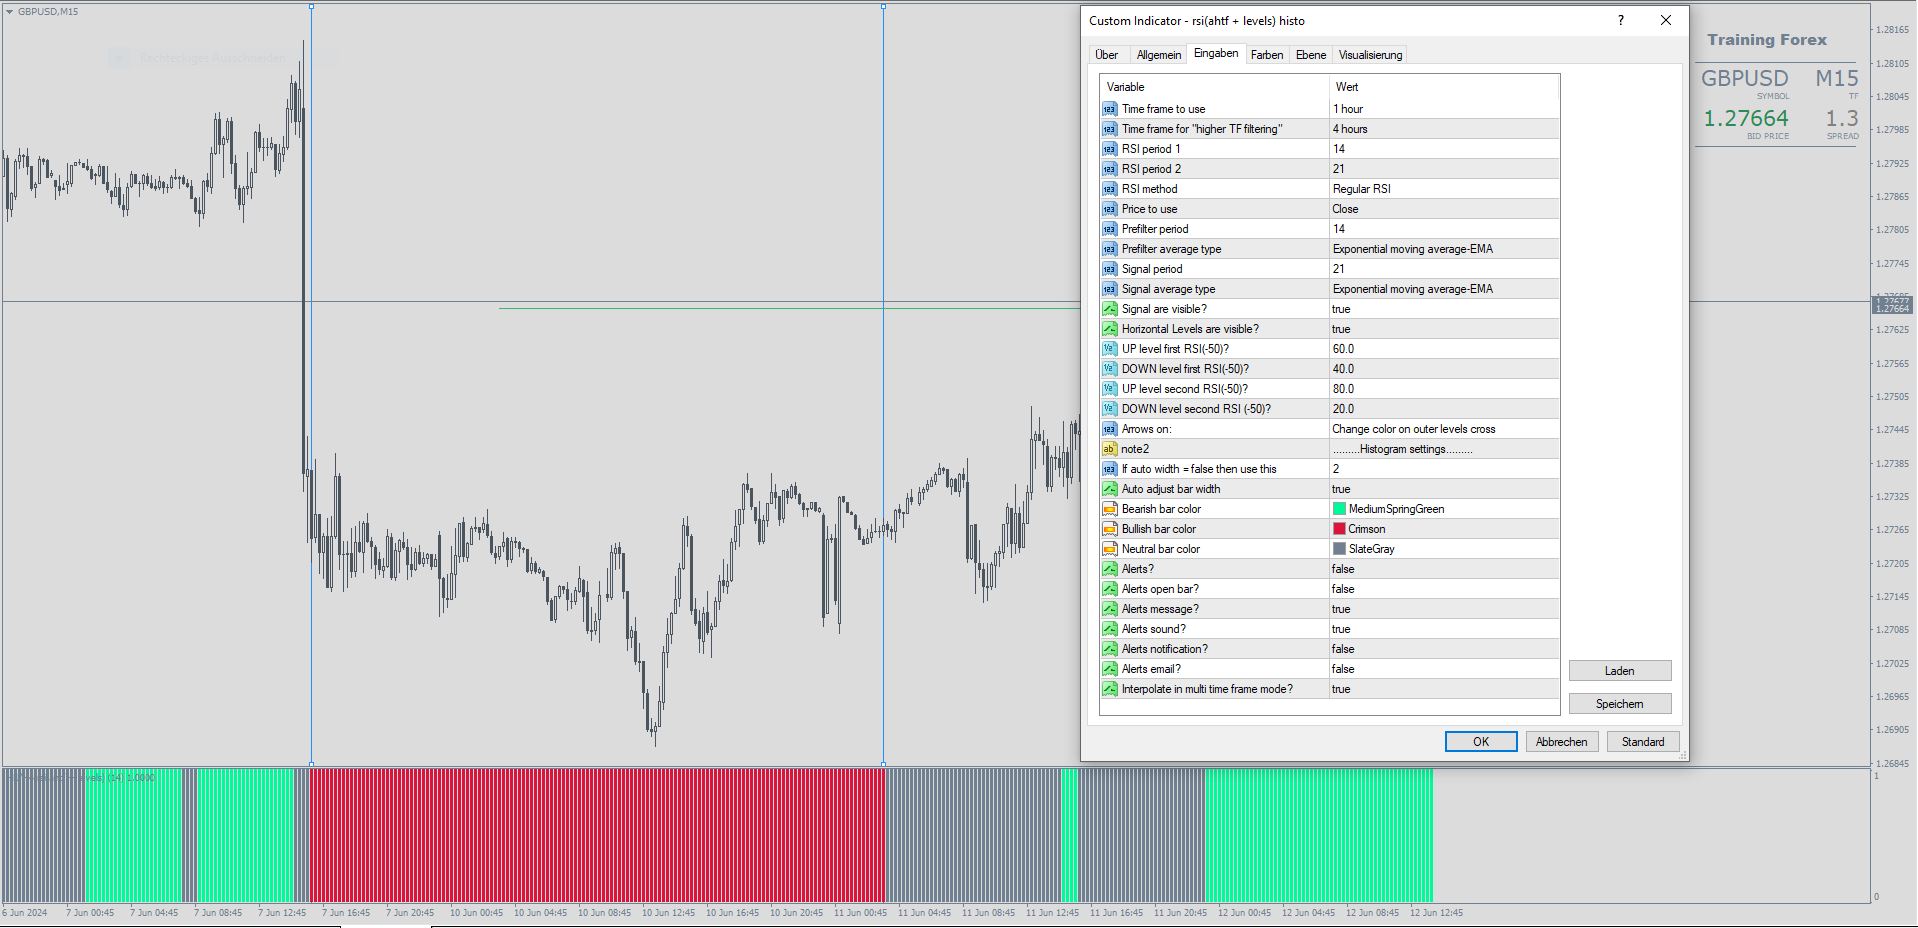This screenshot has height=928, width=1918.
Task: Click the 20.0 value for DOWN level second
Action: click(1343, 409)
